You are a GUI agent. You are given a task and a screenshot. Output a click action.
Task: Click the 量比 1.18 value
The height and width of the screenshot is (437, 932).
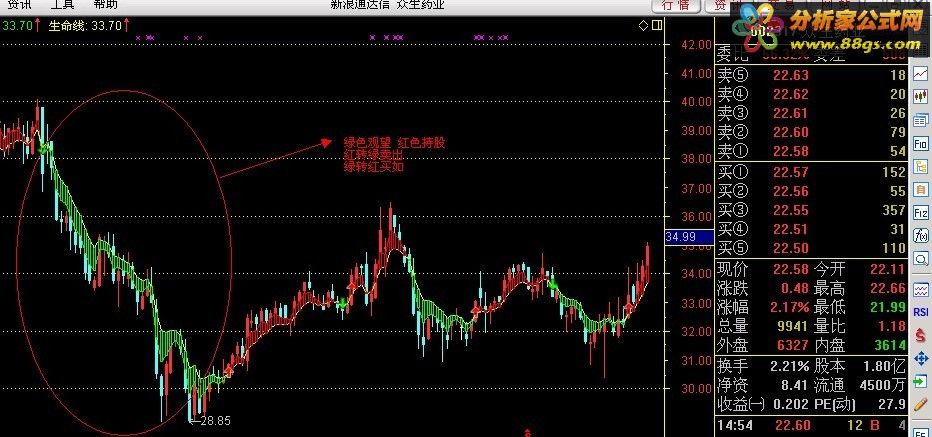(x=892, y=326)
